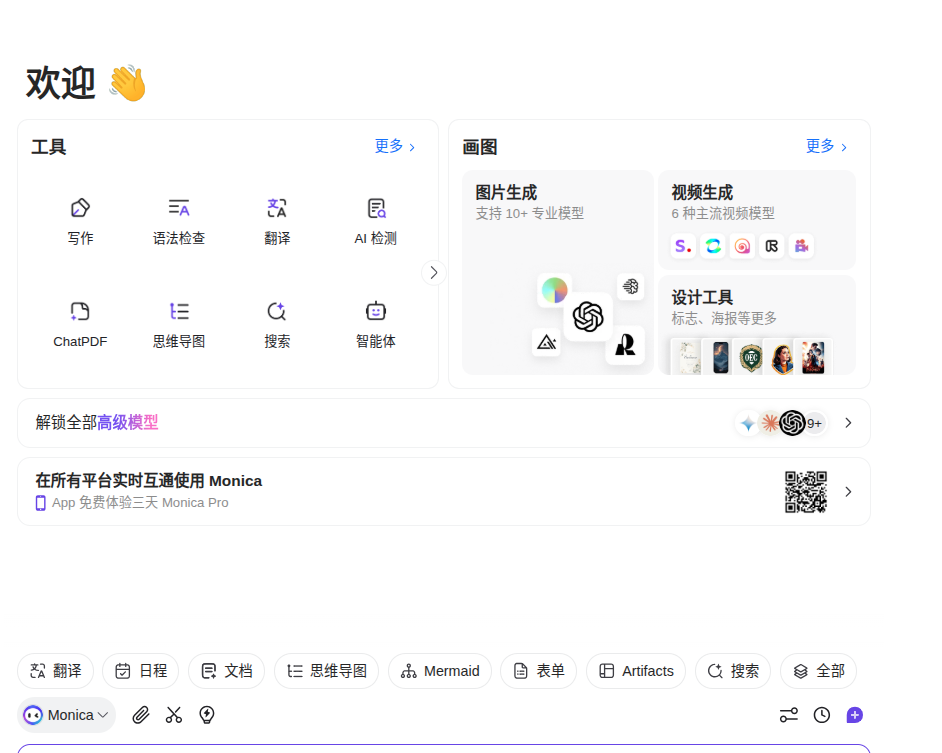Click the black R video model icon

click(772, 246)
